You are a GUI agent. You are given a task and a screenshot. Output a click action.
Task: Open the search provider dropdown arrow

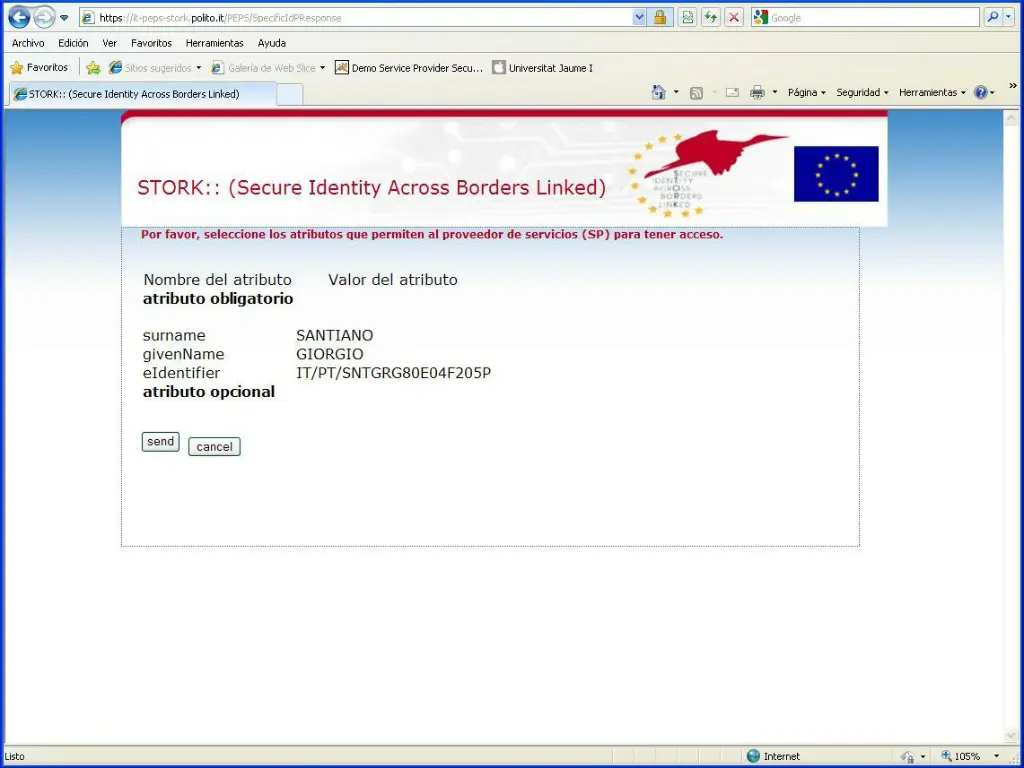(x=1008, y=18)
